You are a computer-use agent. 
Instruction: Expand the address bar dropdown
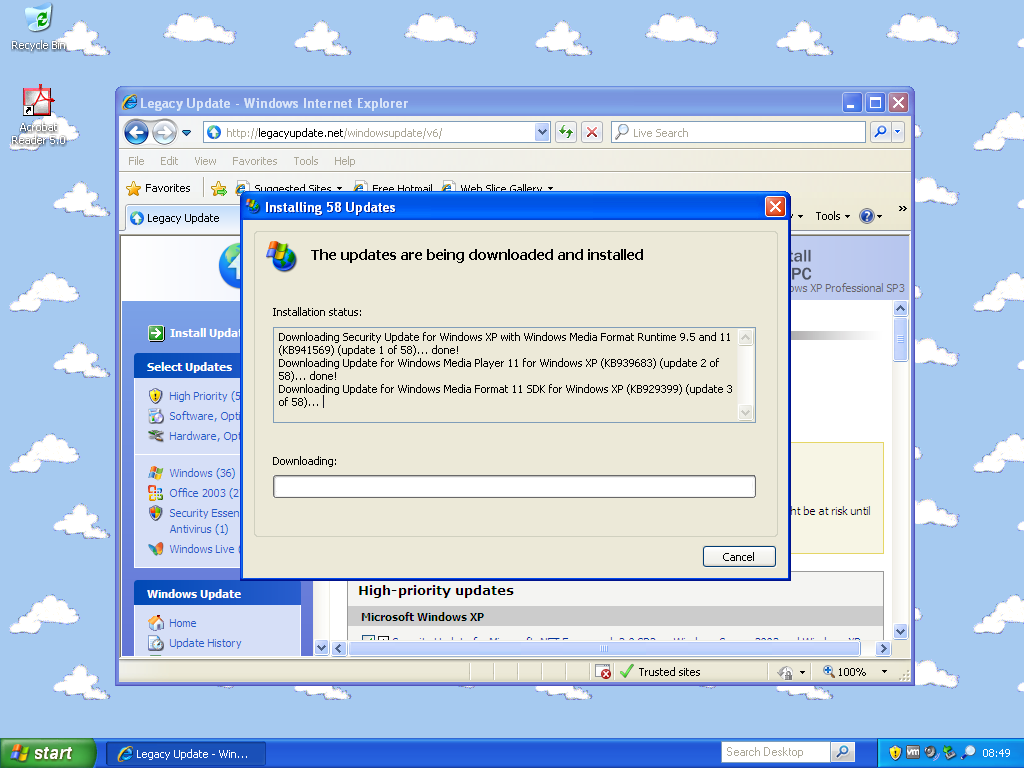(542, 133)
